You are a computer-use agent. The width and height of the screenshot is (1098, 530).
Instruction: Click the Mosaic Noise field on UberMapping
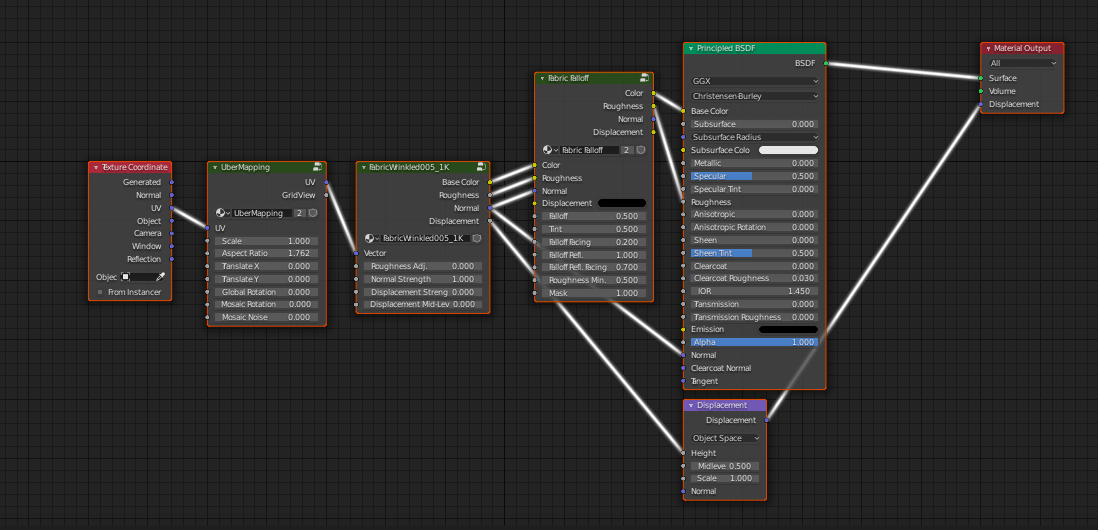(266, 317)
